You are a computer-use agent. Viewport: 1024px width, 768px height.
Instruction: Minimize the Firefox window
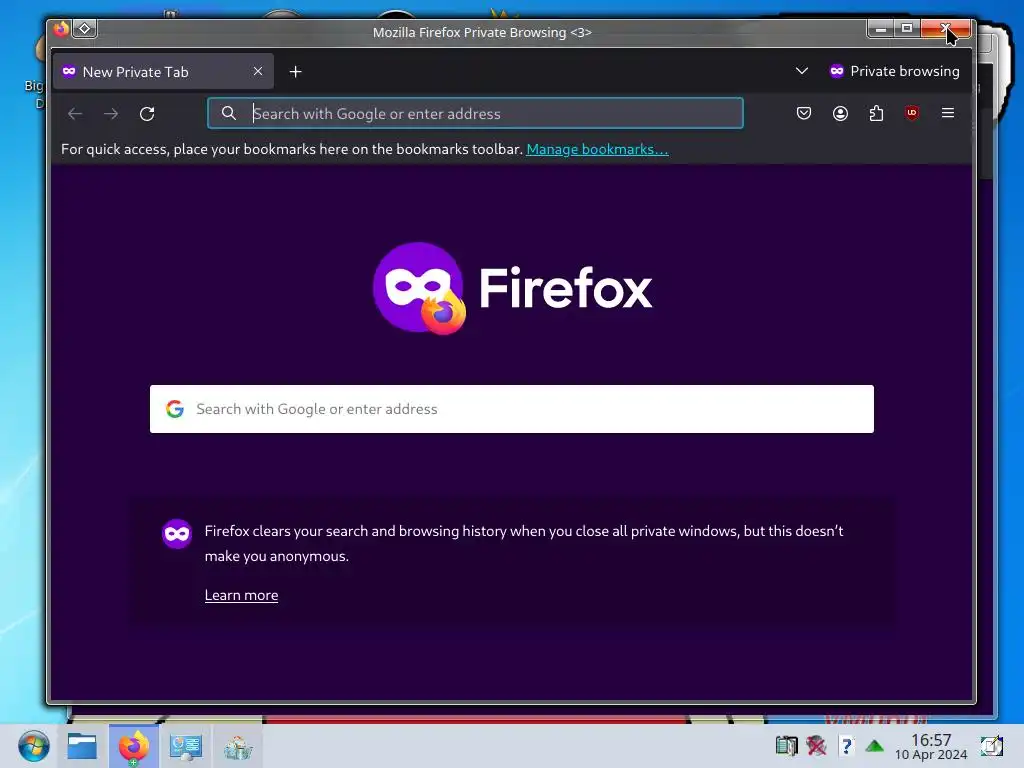pos(881,28)
